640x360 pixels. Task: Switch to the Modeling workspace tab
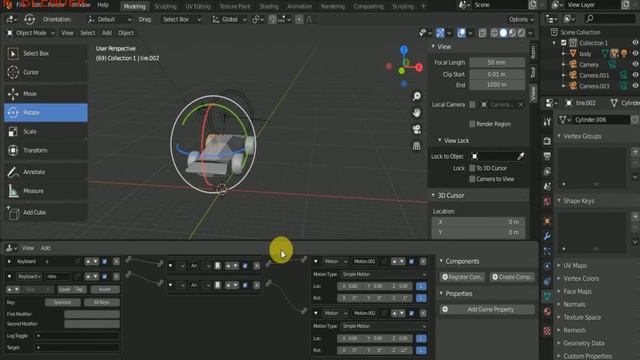pos(134,6)
